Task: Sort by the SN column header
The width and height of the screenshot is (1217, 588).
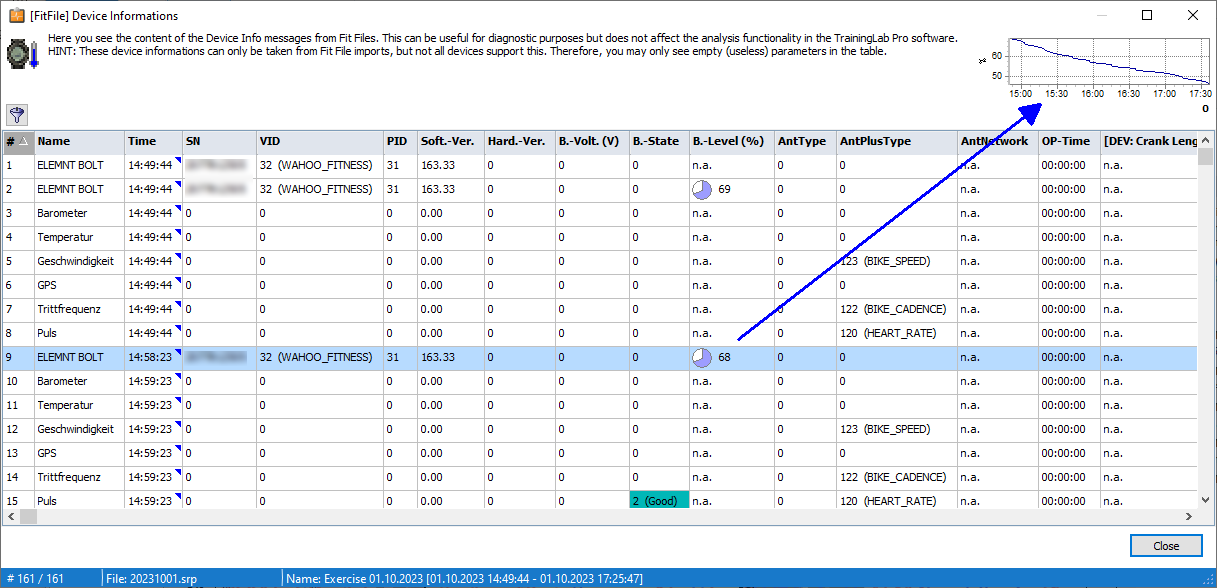Action: pyautogui.click(x=219, y=141)
